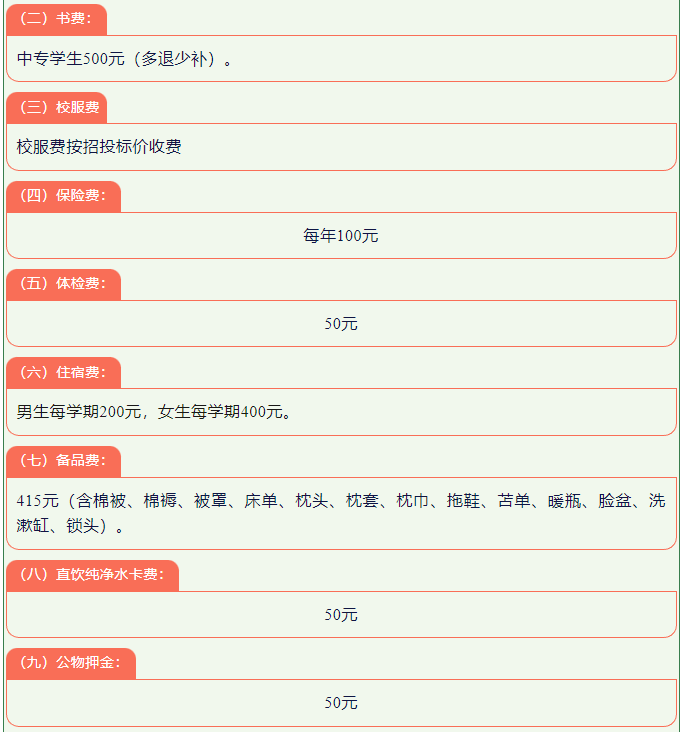Click the （九）公物押金 section header

(71, 663)
